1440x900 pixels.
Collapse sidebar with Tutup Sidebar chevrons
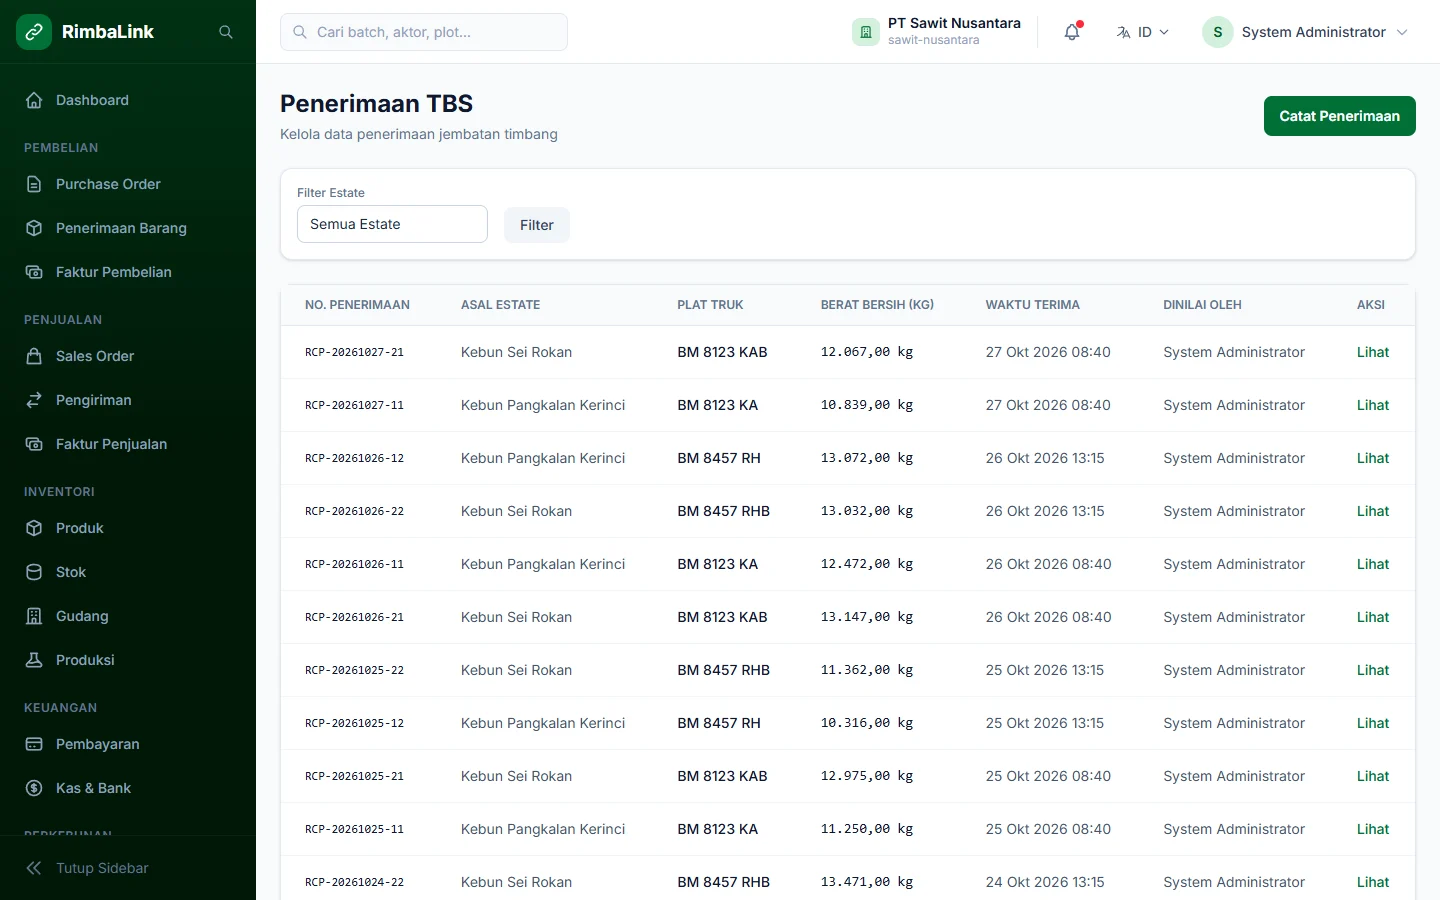[x=34, y=868]
